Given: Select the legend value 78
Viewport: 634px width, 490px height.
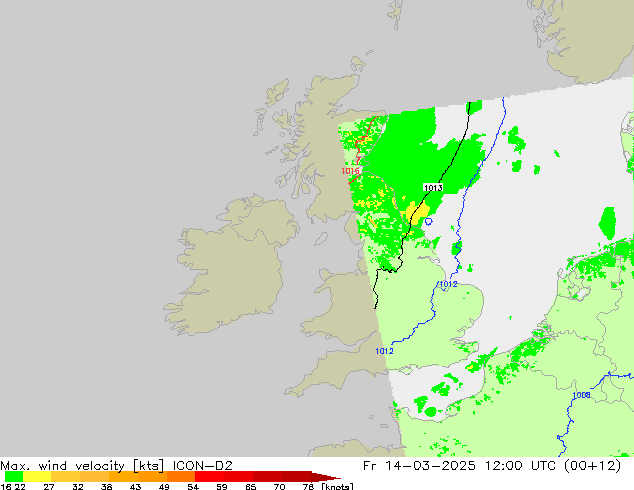Looking at the screenshot, I should coord(307,486).
